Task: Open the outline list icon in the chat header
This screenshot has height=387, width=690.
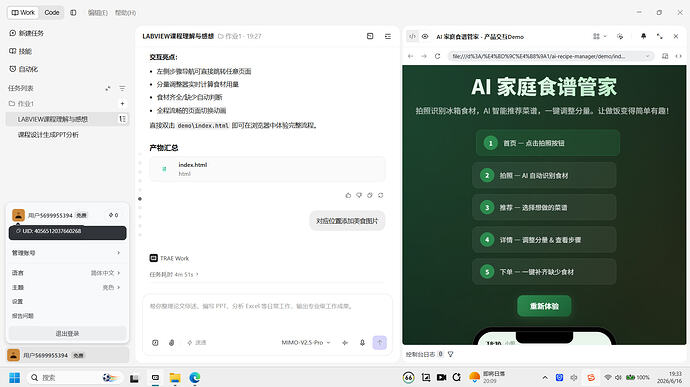Action: point(388,36)
